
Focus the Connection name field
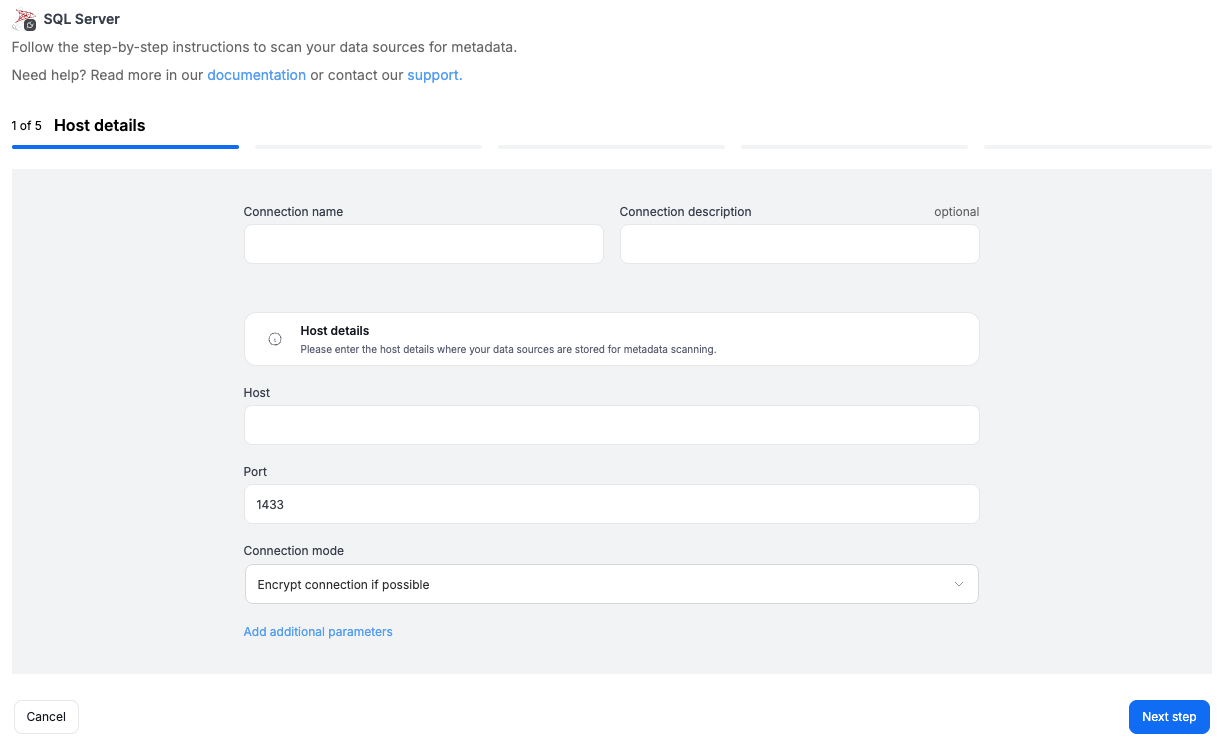[x=424, y=244]
